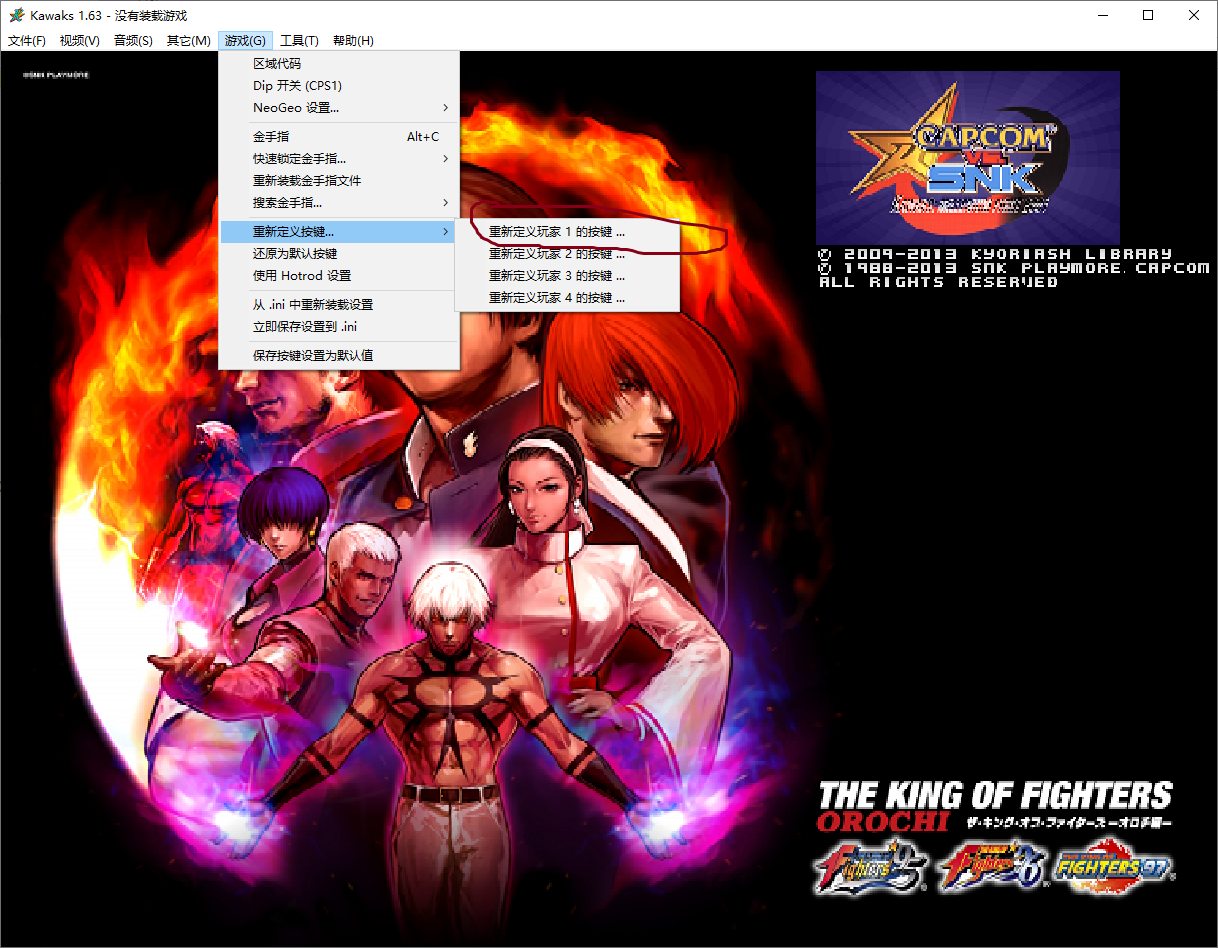Open the 其它(M) menu
This screenshot has height=948, width=1218.
(x=188, y=41)
